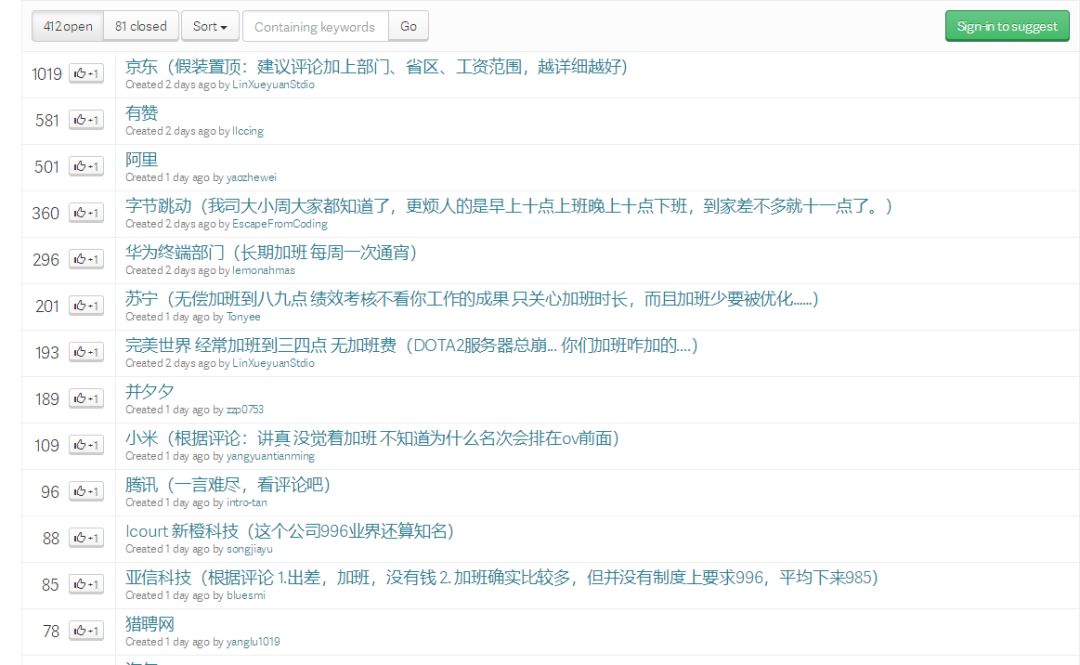Upvote the 字节跳动 suggestion
The width and height of the screenshot is (1080, 665).
86,213
